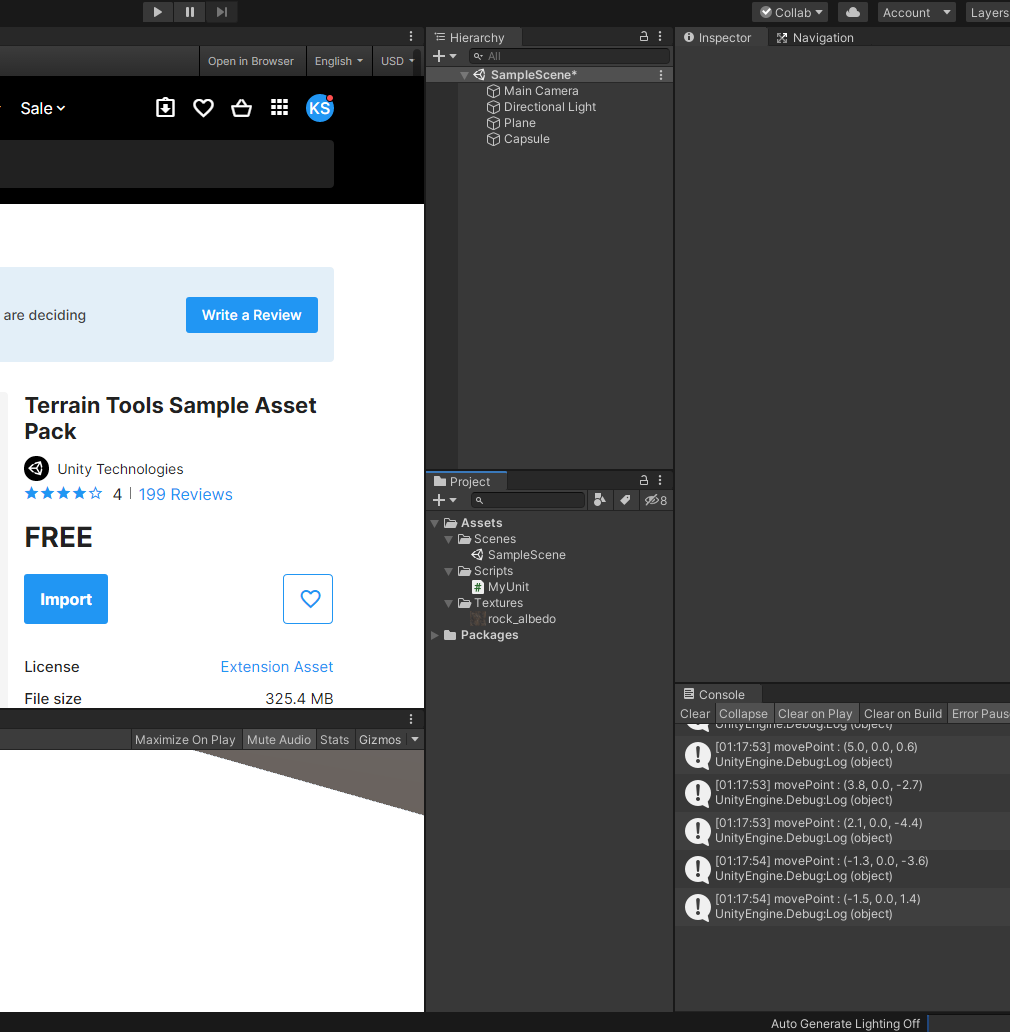Pause the game with the Pause button
Viewport: 1010px width, 1032px height.
(189, 12)
